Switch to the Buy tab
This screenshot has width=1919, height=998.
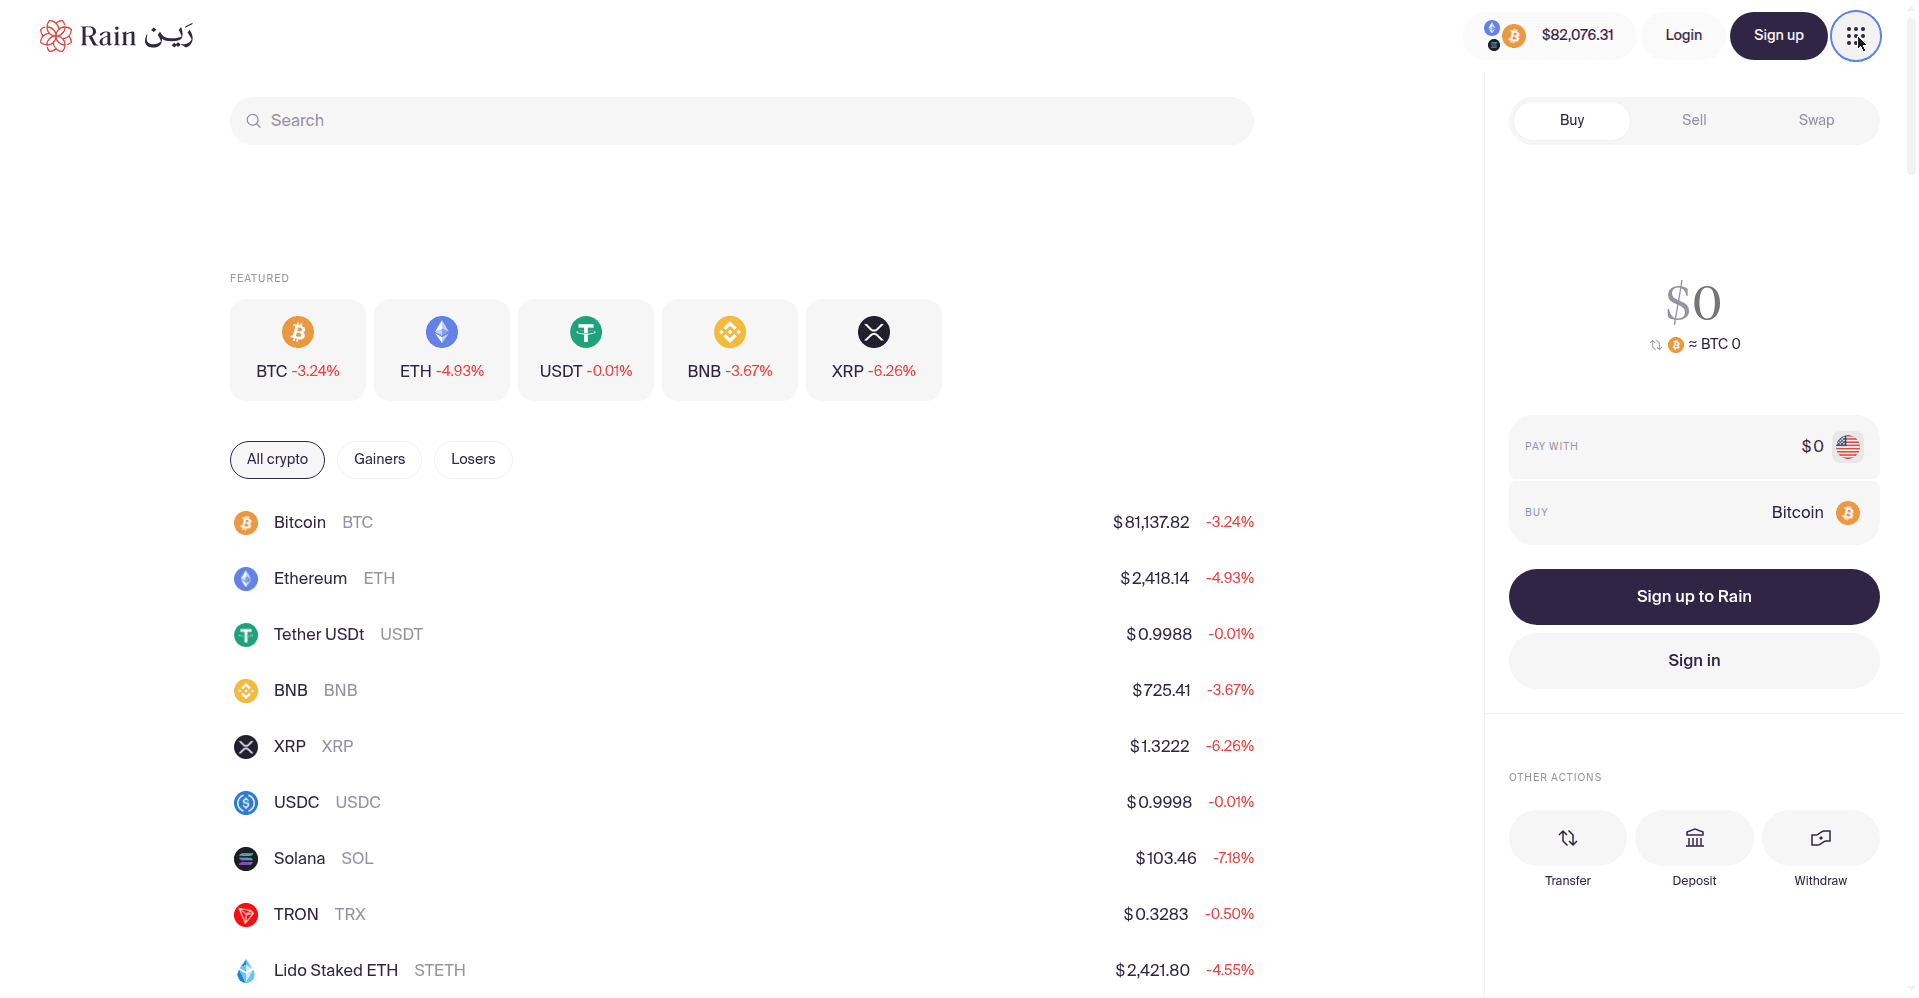pyautogui.click(x=1572, y=120)
